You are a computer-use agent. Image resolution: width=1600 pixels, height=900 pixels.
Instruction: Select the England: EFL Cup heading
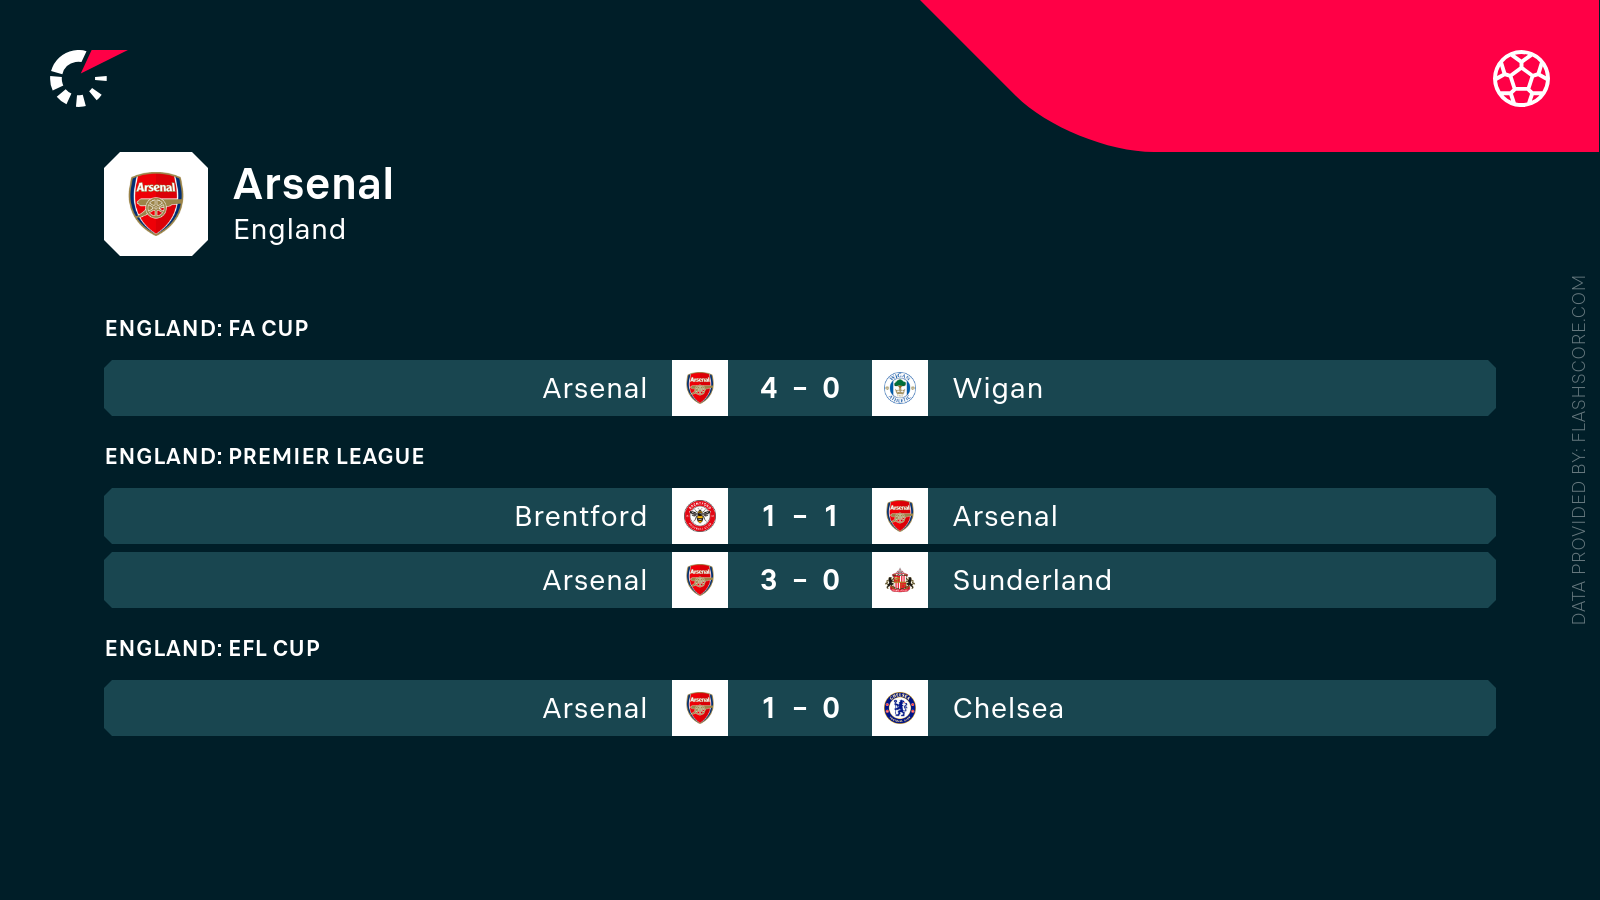[213, 648]
